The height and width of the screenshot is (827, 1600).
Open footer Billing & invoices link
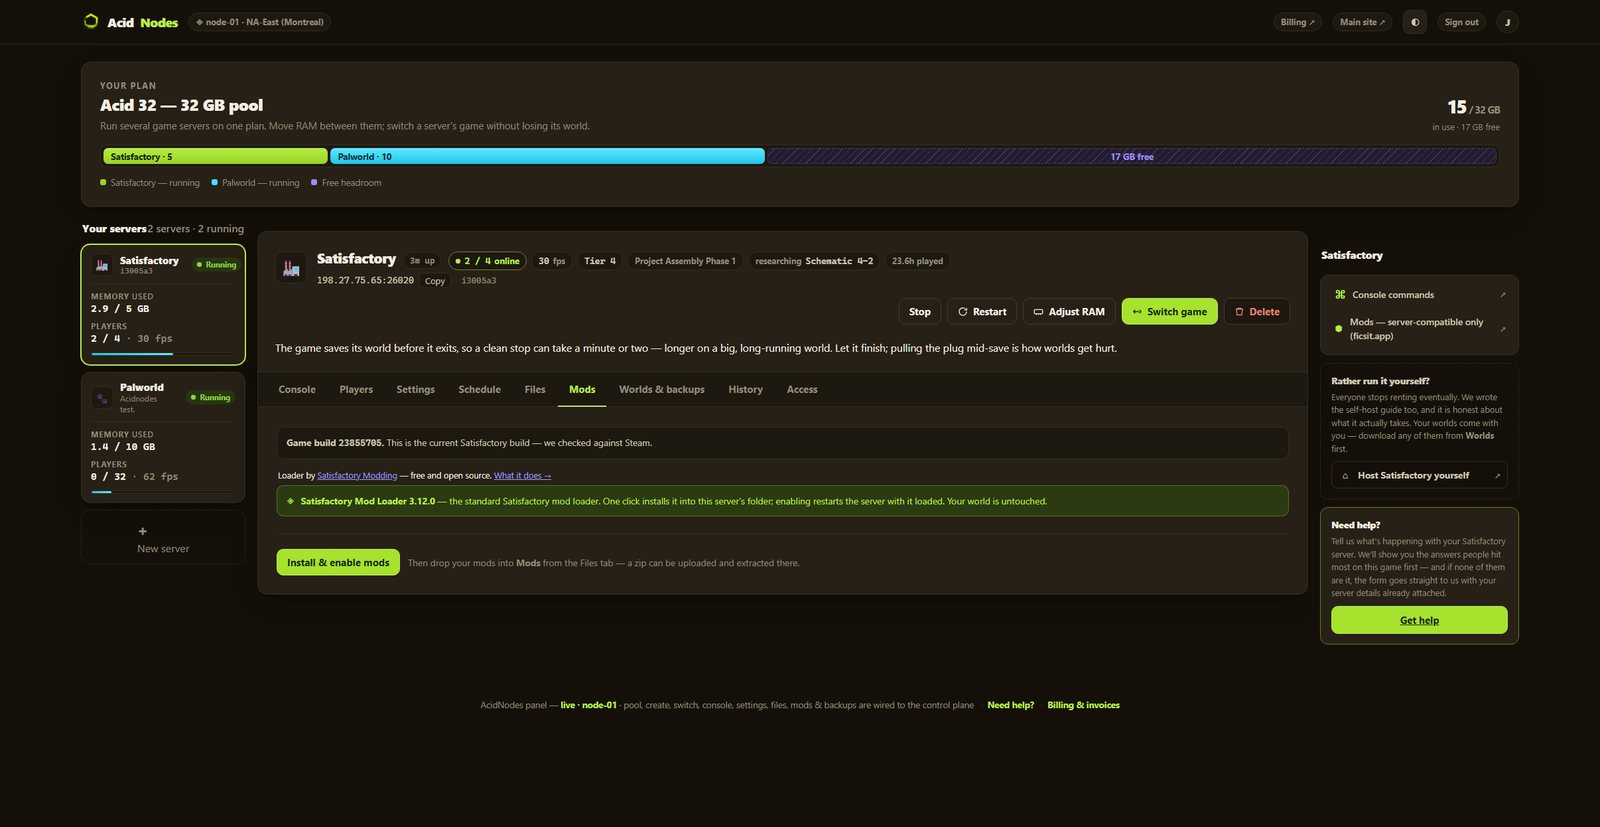(x=1083, y=705)
